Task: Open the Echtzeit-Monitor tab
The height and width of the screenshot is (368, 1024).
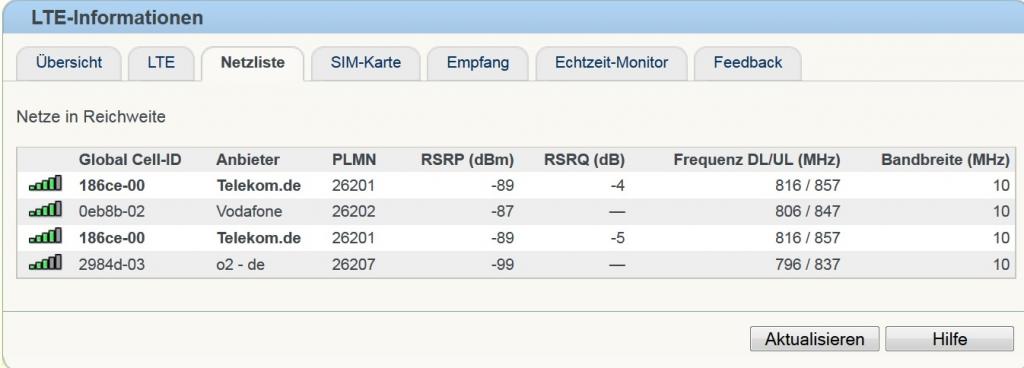Action: click(611, 63)
